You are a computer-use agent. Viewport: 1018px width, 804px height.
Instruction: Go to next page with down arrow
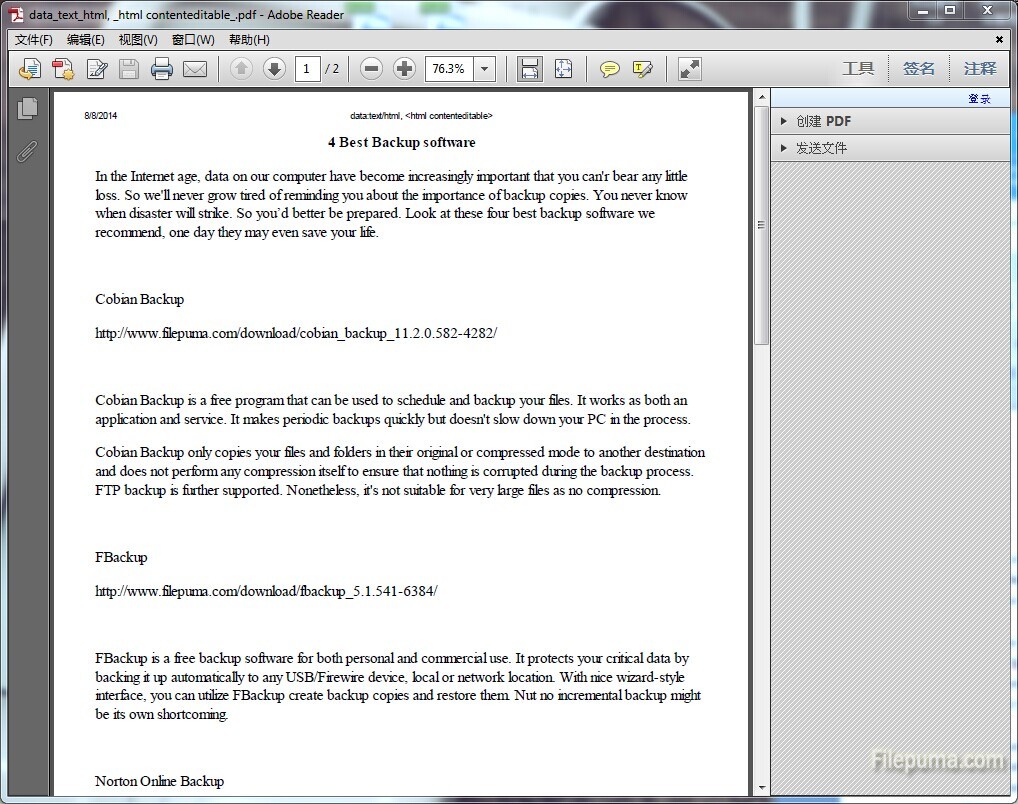pos(274,69)
